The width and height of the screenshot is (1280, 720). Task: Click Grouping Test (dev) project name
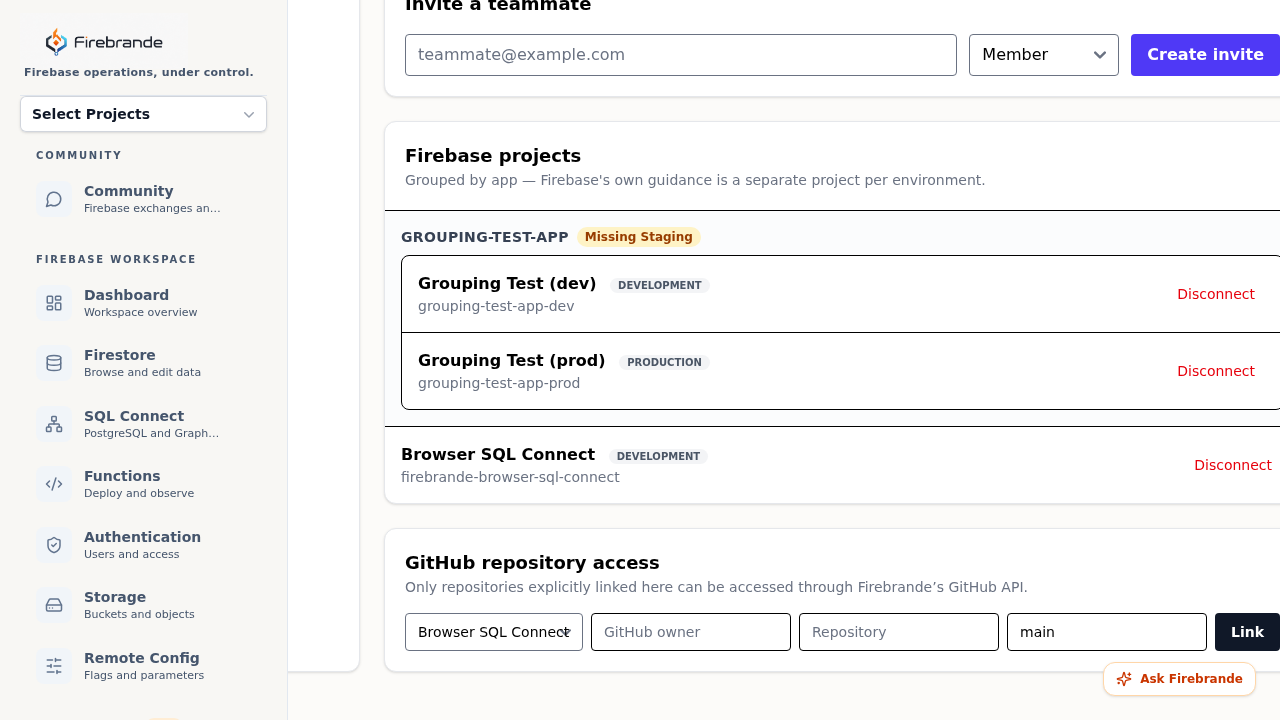point(507,283)
